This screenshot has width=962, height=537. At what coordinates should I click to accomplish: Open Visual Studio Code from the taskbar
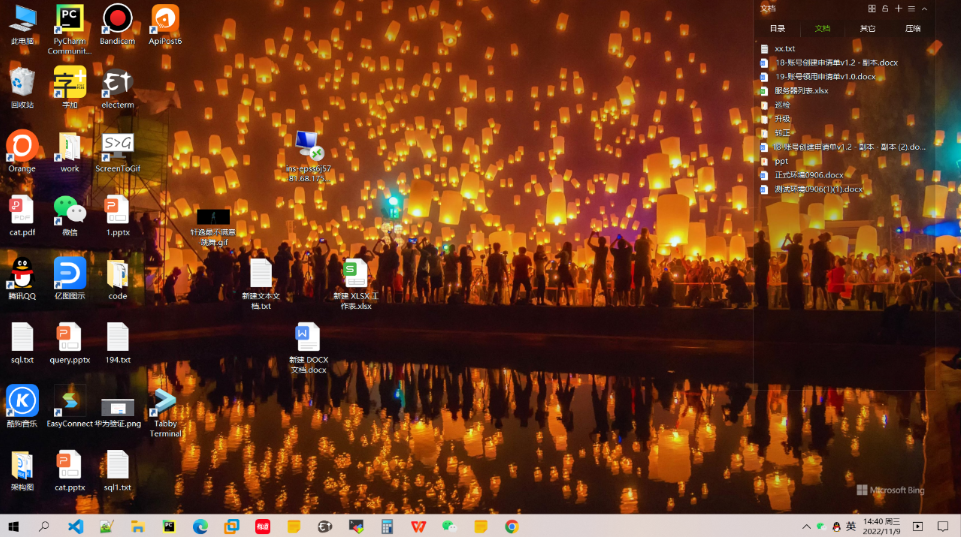[75, 526]
